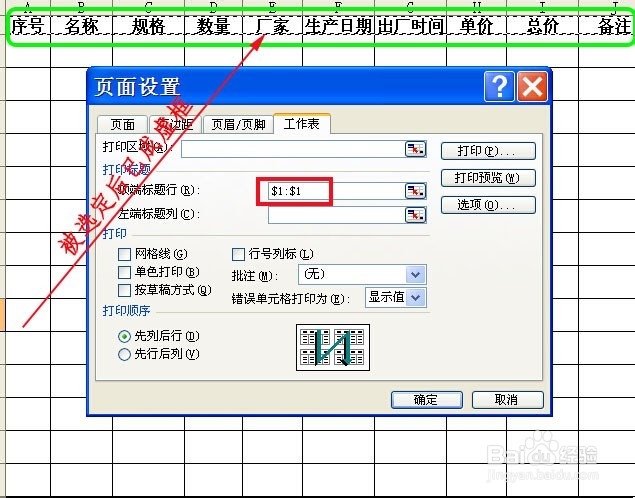Open the 批注 dropdown
This screenshot has height=498, width=635.
(416, 275)
